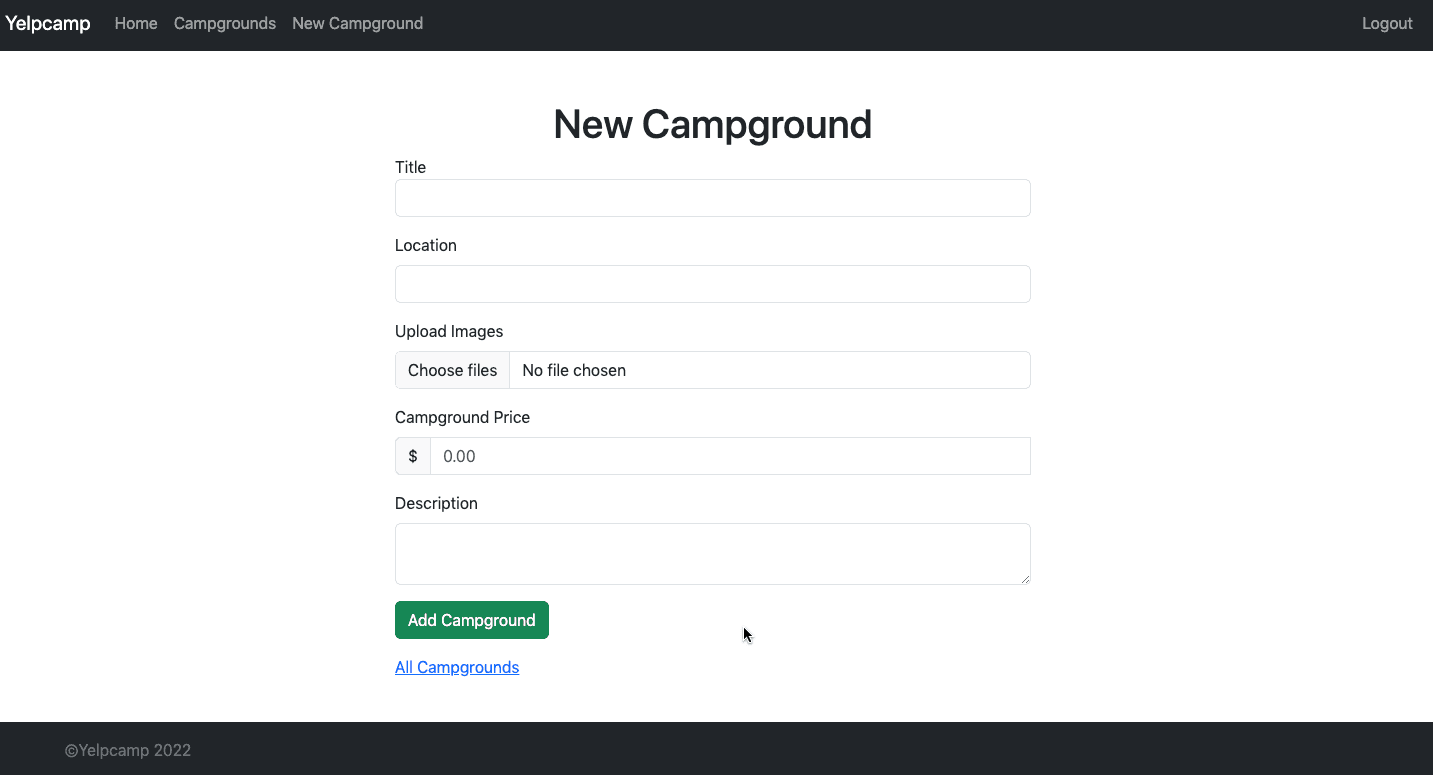Open Campgrounds from the navigation bar
Screen dimensions: 1433x775
[x=225, y=23]
